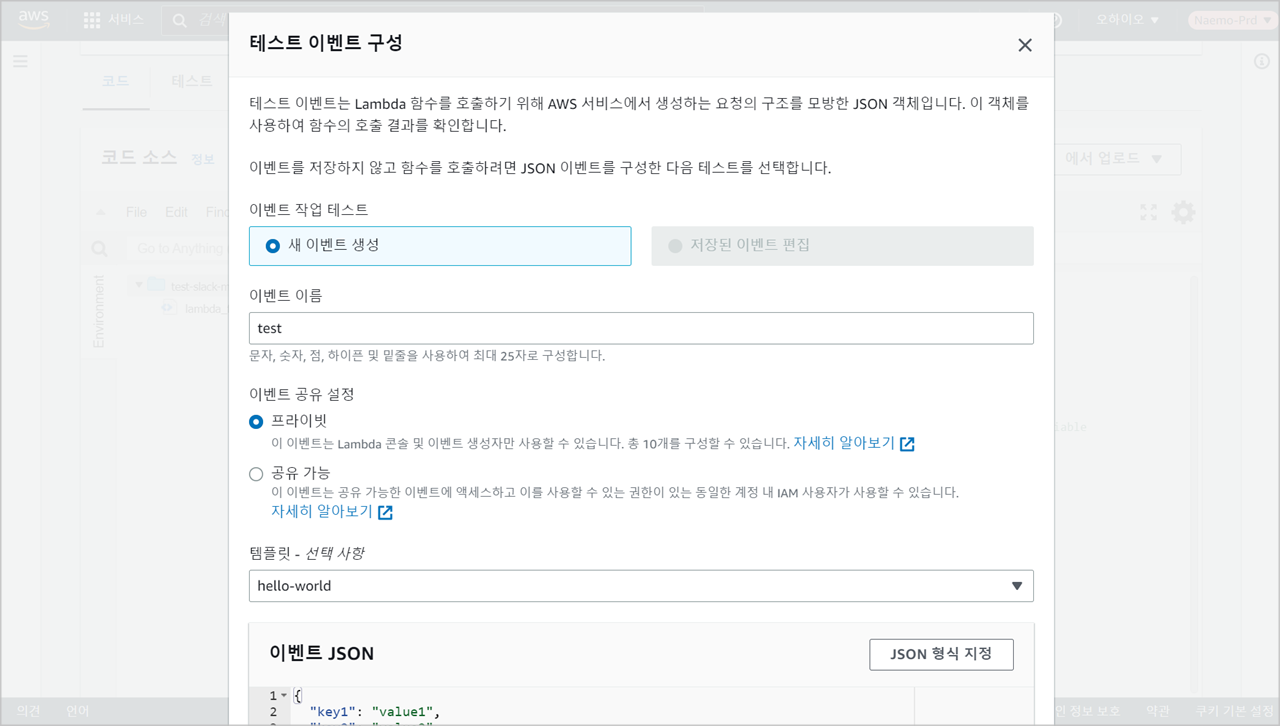This screenshot has width=1280, height=726.
Task: Click the "key1" JSON line text
Action: click(375, 712)
